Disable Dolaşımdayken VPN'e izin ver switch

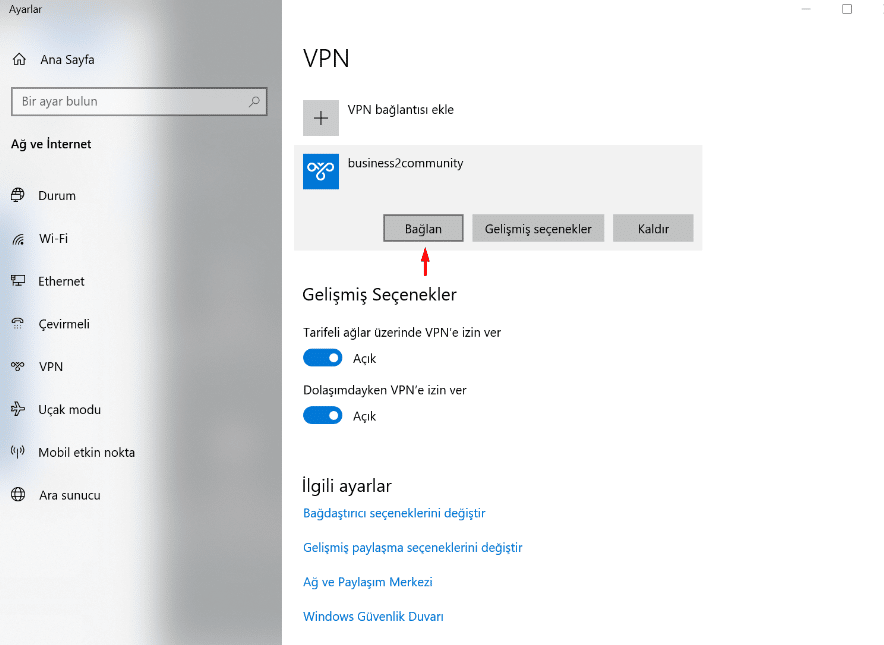322,415
